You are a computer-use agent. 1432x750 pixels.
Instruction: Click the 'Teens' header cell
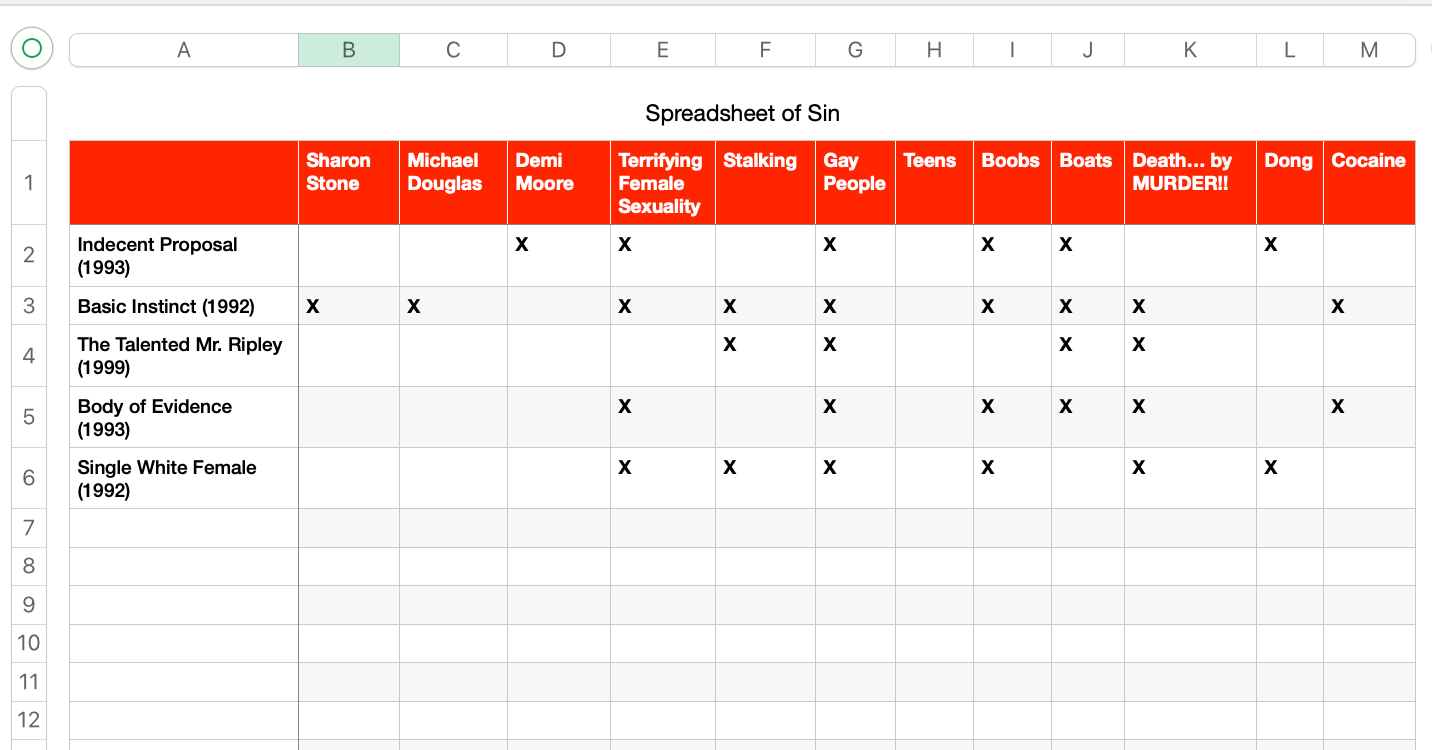(x=934, y=182)
